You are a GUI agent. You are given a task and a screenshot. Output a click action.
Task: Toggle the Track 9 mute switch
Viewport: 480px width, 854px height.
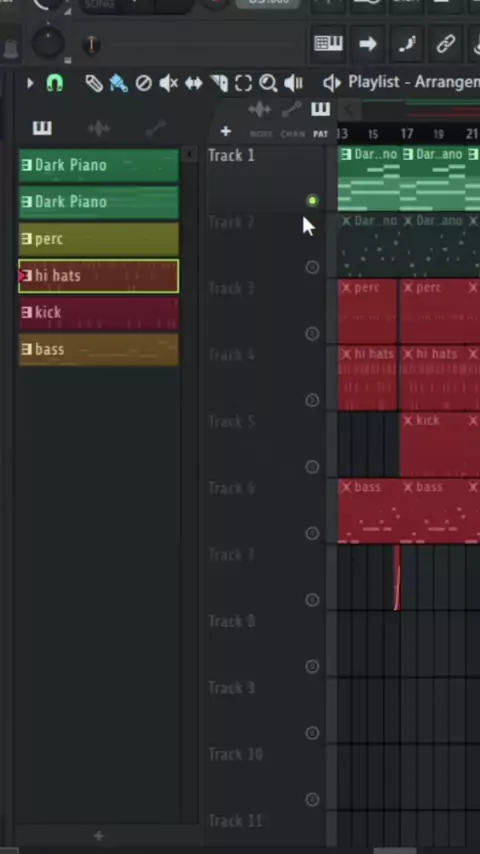[312, 733]
